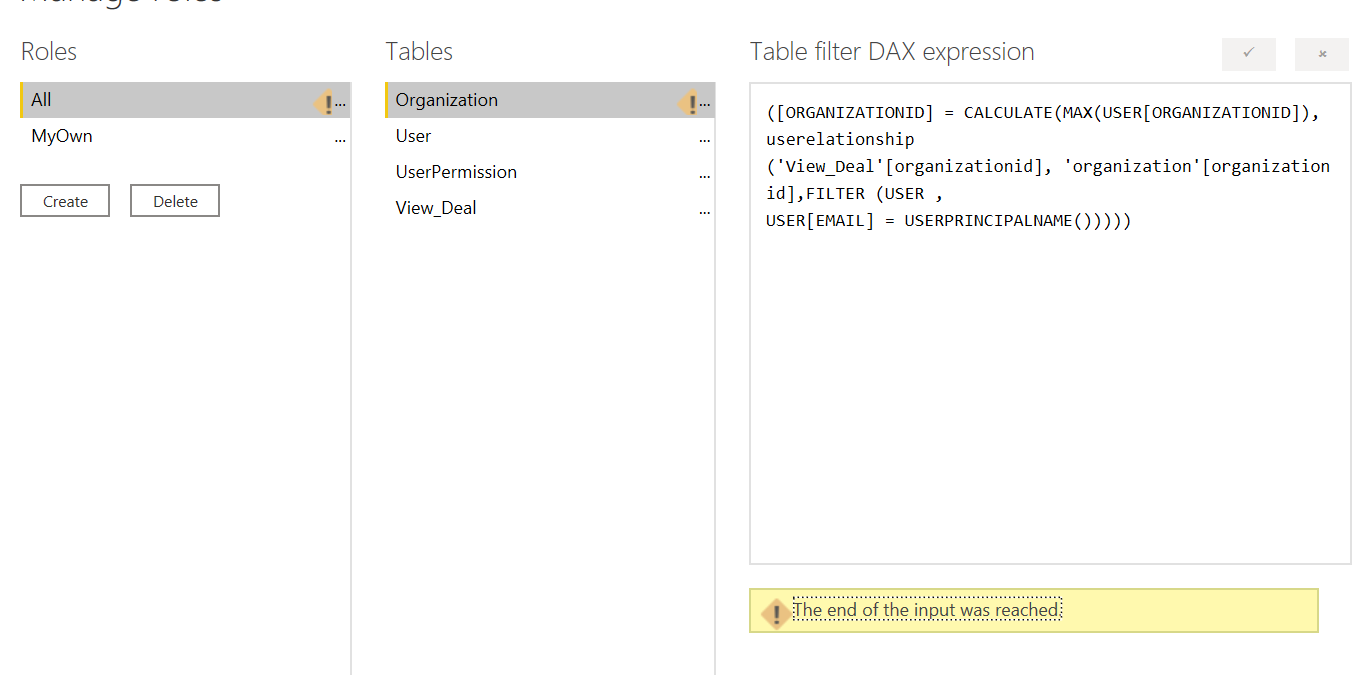Select the Organization table
Viewport: 1369px width, 675px height.
549,100
